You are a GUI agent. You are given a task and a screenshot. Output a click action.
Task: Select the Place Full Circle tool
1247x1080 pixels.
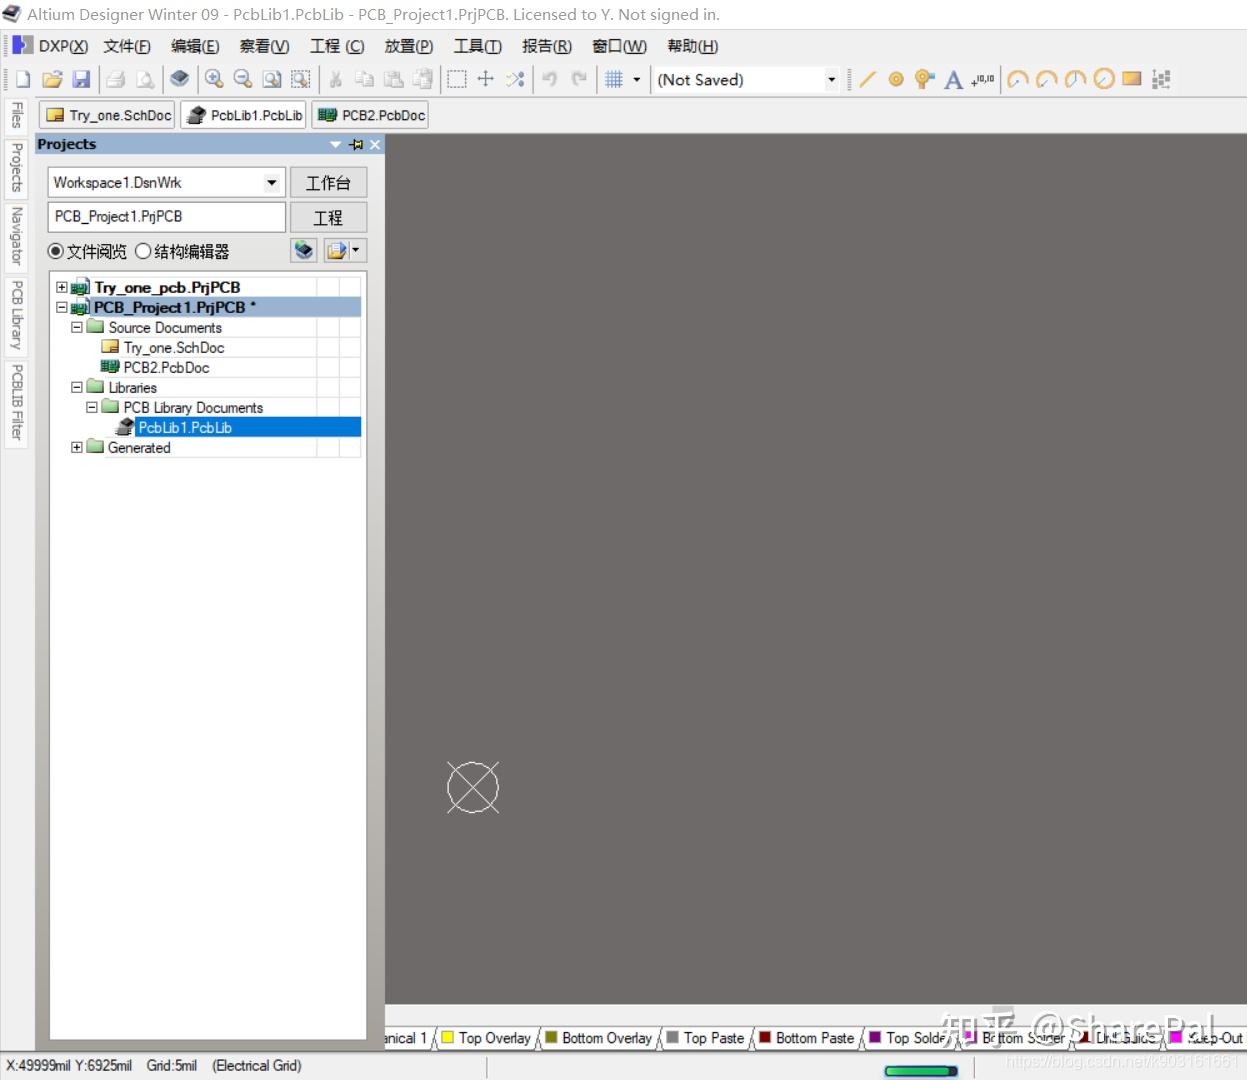(1104, 79)
